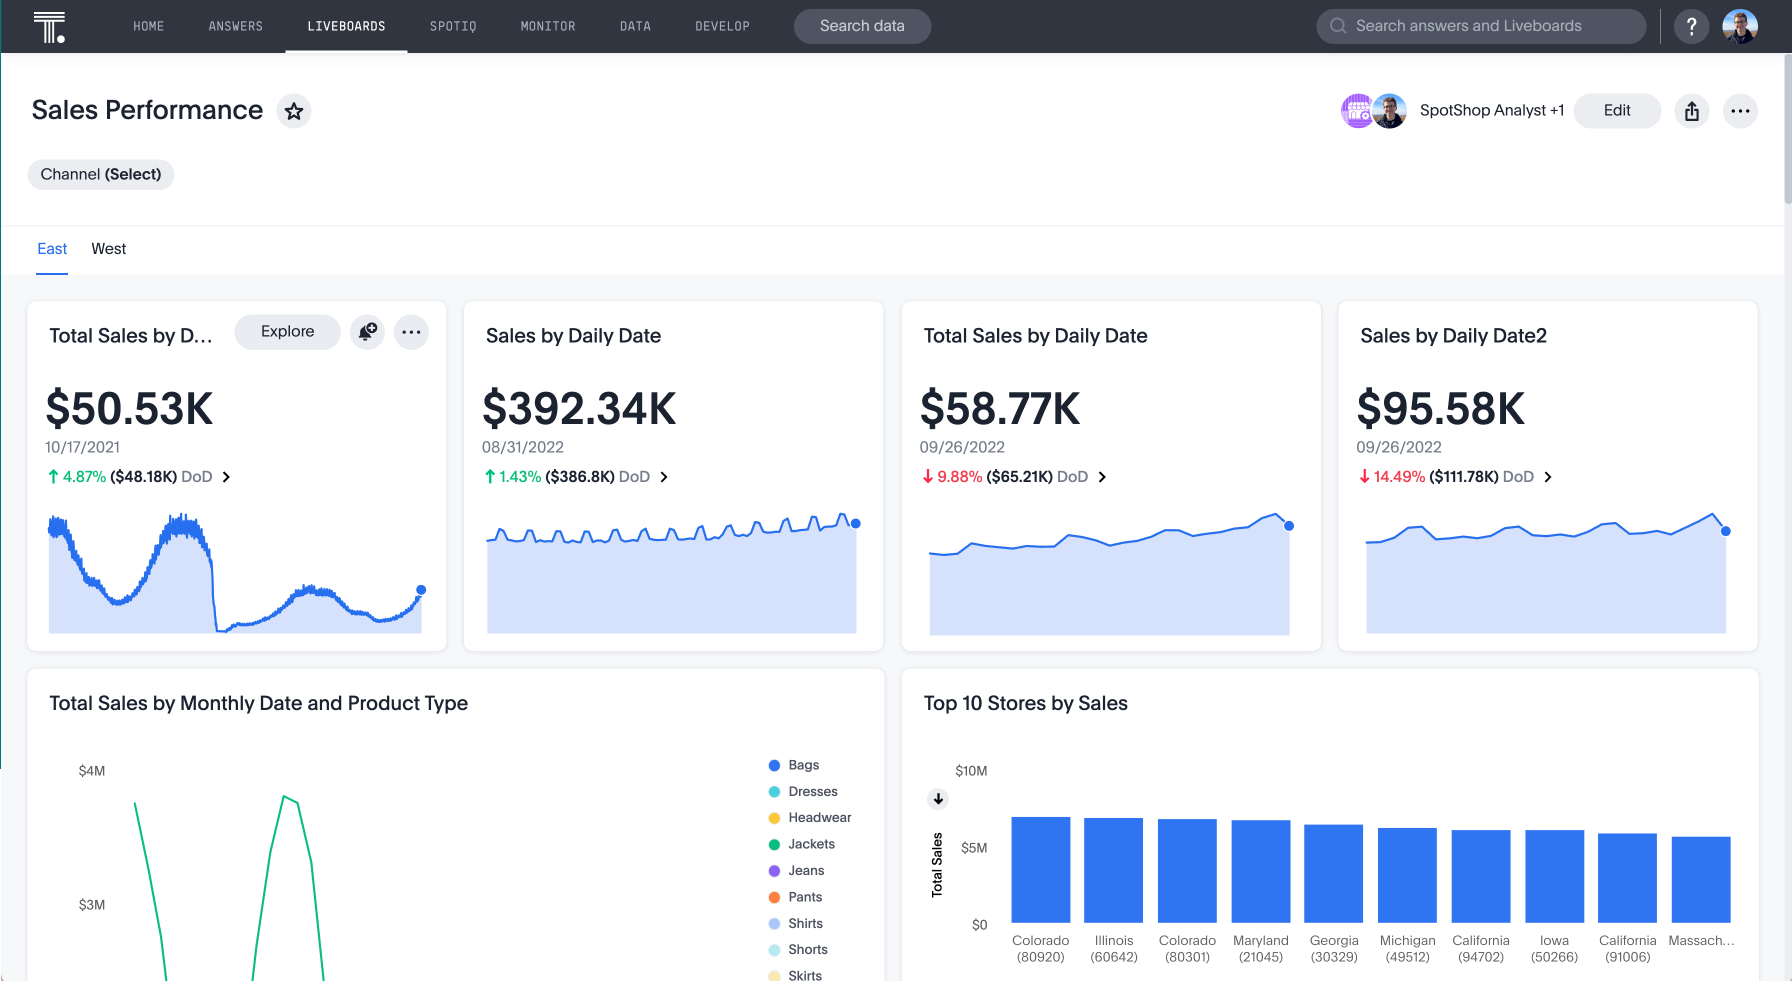Viewport: 1792px width, 981px height.
Task: Open the Channel filter selector
Action: [x=101, y=174]
